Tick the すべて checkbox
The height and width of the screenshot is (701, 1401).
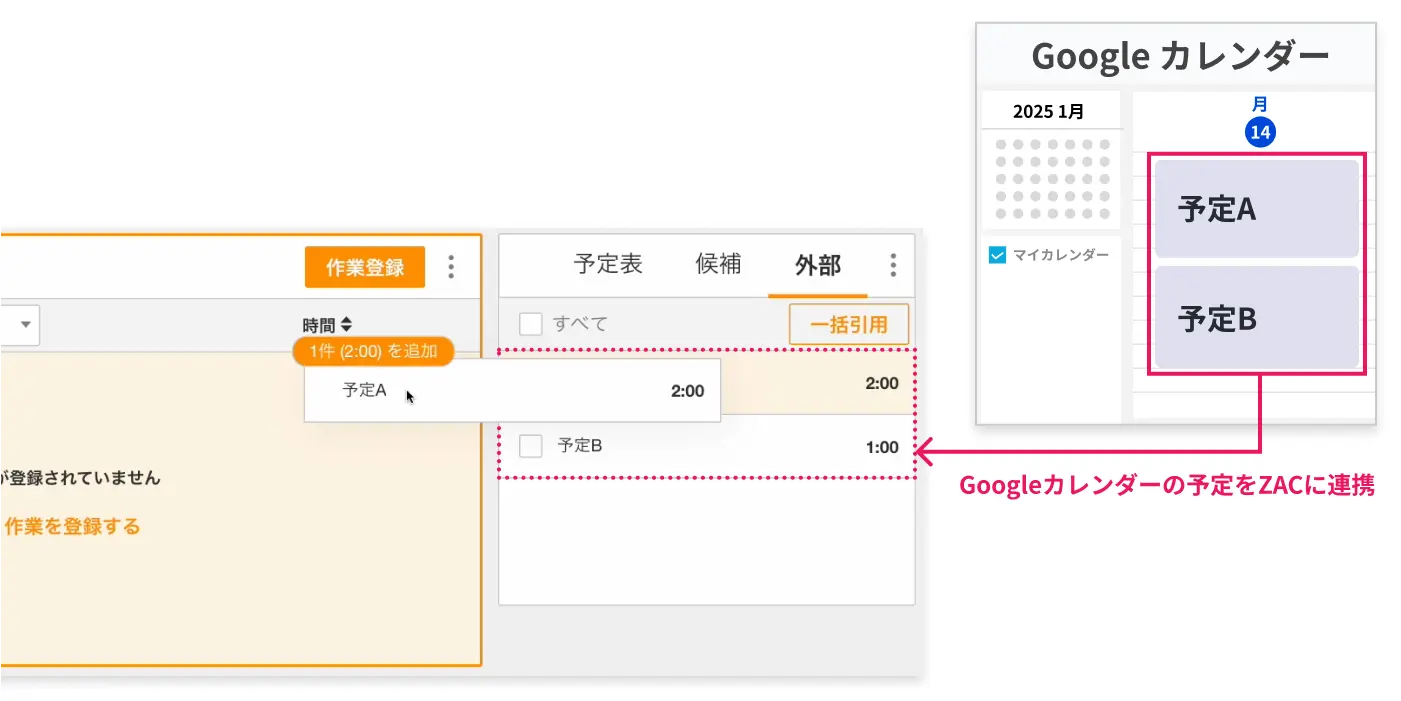pyautogui.click(x=531, y=324)
